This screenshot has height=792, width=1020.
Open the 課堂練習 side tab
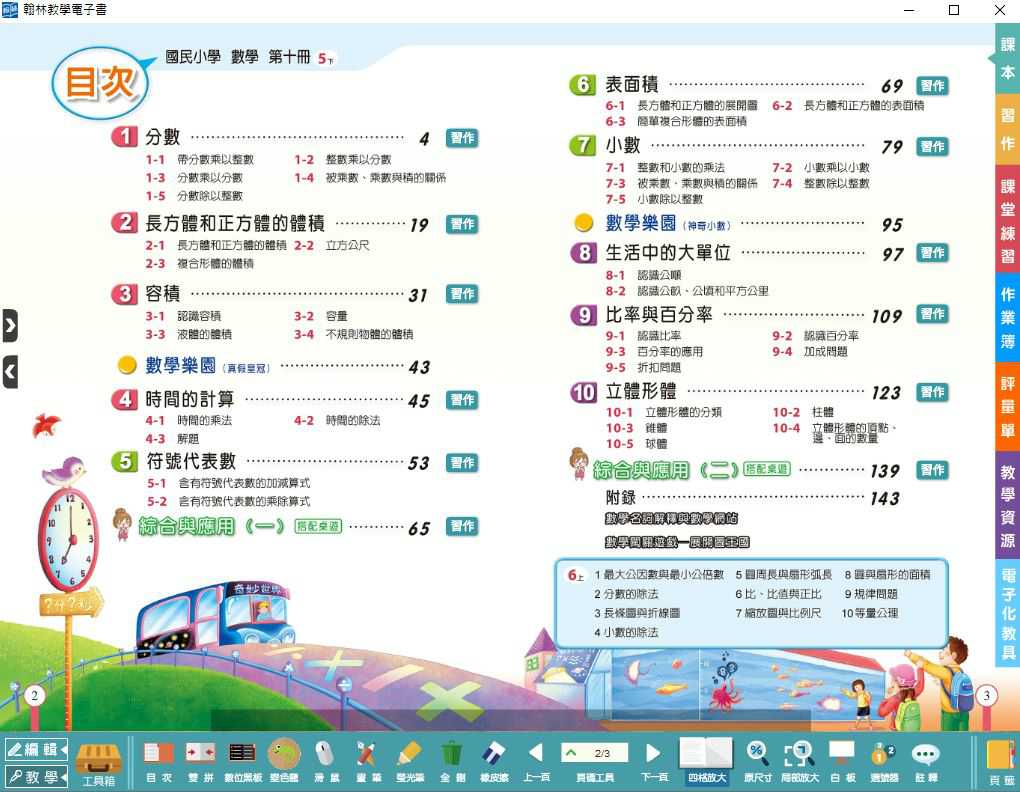coord(1007,221)
